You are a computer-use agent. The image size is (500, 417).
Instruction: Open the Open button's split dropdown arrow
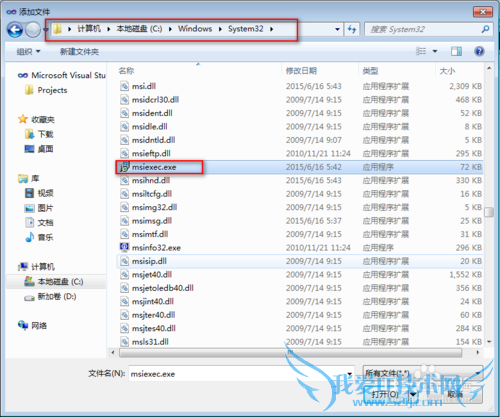413,394
